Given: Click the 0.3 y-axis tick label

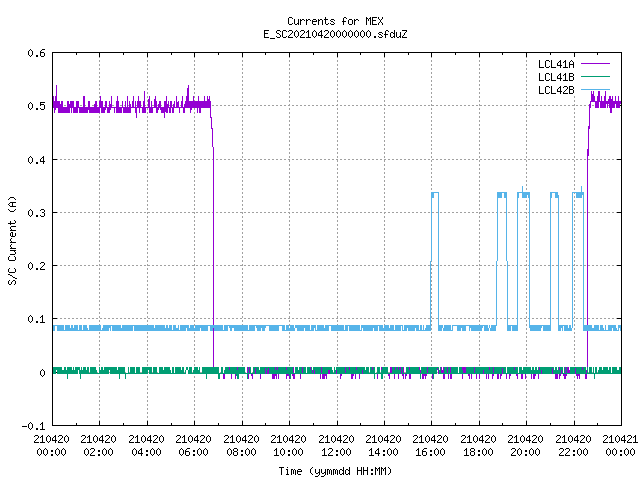Looking at the screenshot, I should click(x=36, y=213).
